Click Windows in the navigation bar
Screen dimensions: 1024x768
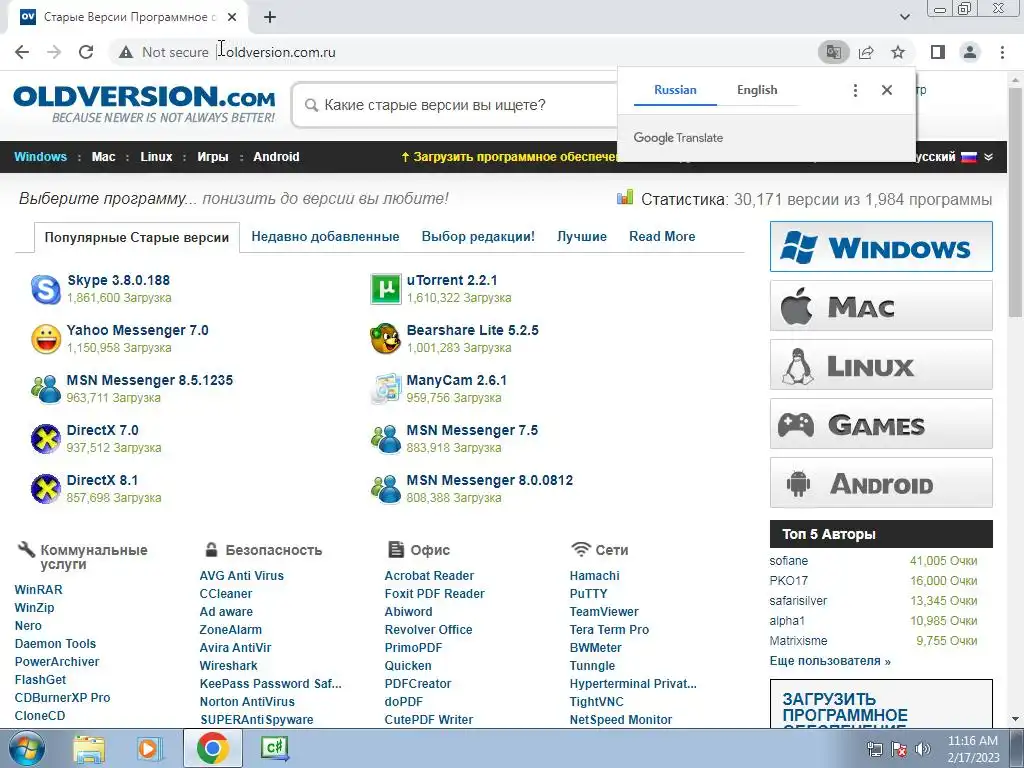click(40, 157)
